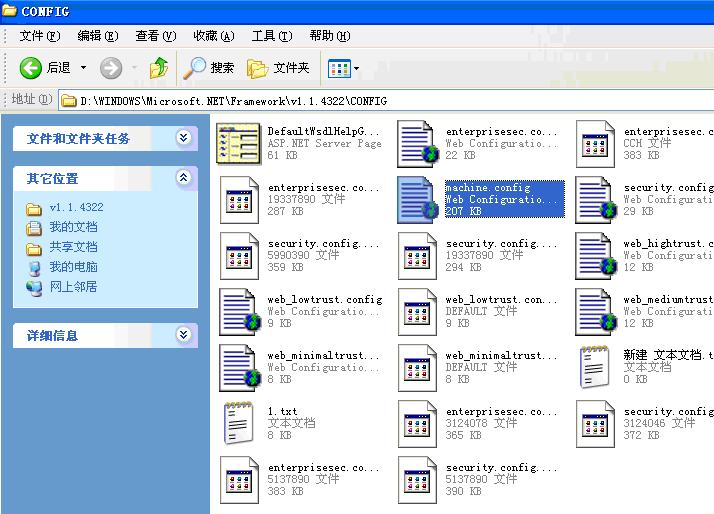Select enterprisesec.co 5137890 file icon
The width and height of the screenshot is (714, 514).
(239, 480)
